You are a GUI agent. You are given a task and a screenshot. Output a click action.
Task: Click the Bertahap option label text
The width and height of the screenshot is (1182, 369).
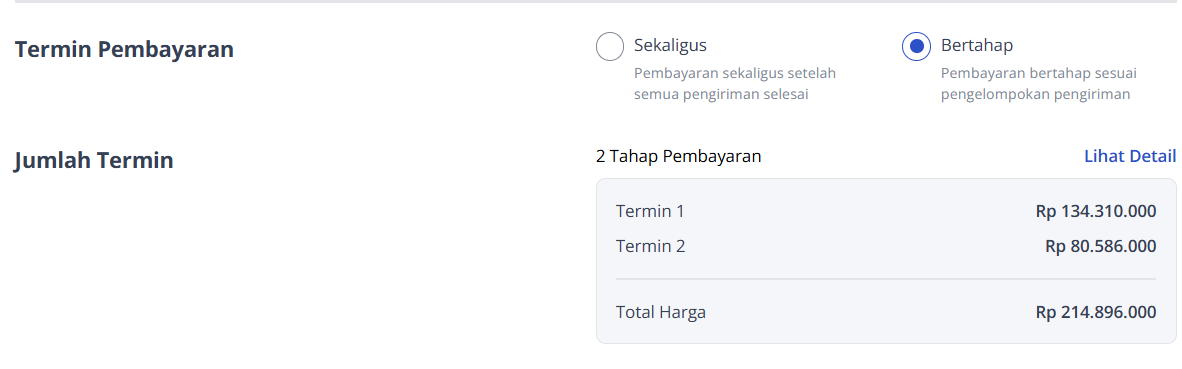(x=977, y=45)
